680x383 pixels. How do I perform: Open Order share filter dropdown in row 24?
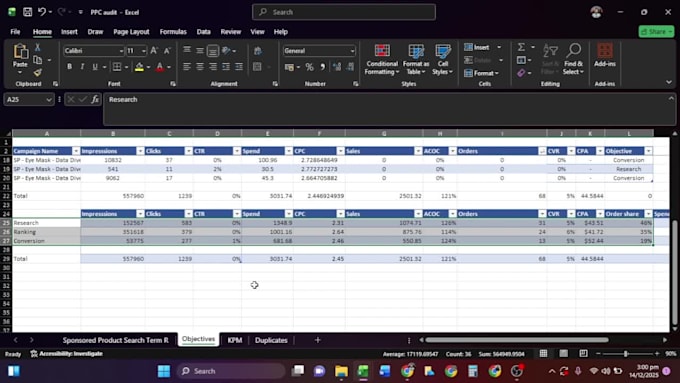(648, 214)
